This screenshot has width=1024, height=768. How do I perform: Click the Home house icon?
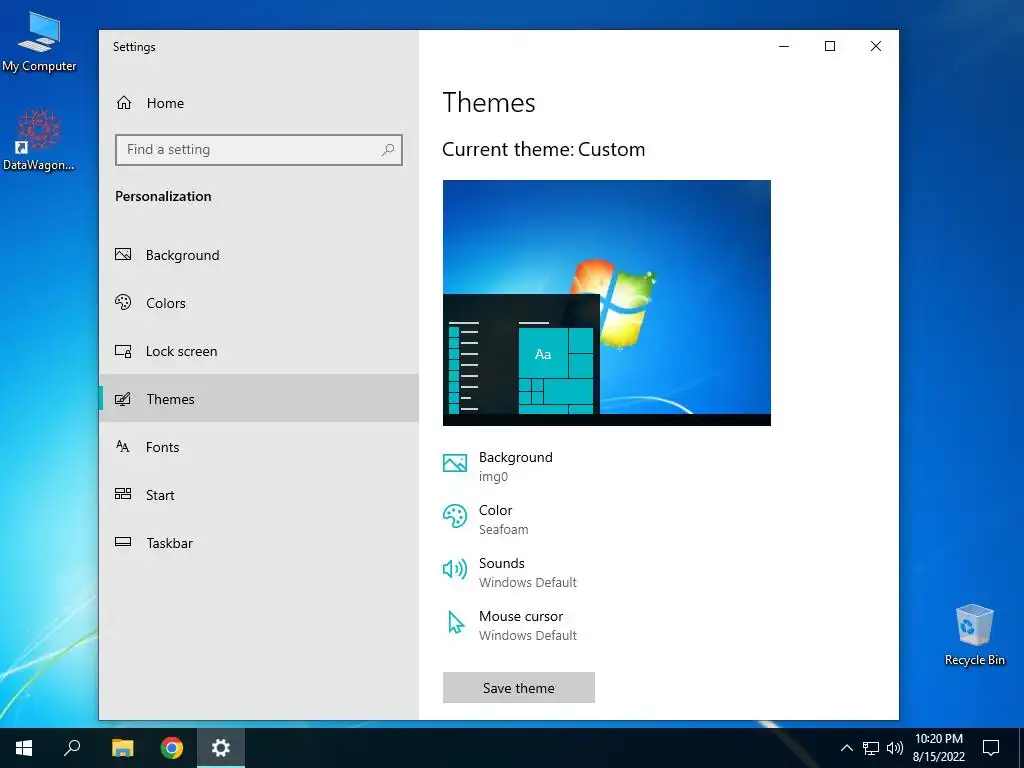[124, 103]
